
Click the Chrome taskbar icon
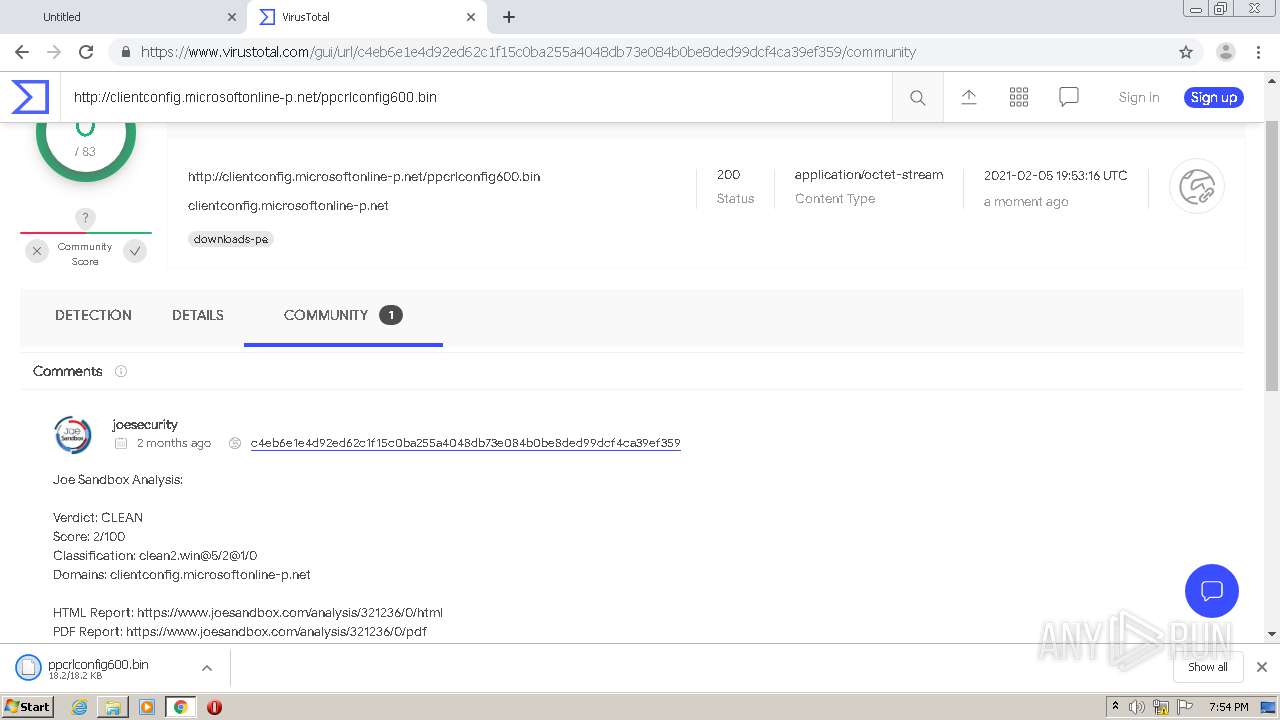pyautogui.click(x=181, y=707)
